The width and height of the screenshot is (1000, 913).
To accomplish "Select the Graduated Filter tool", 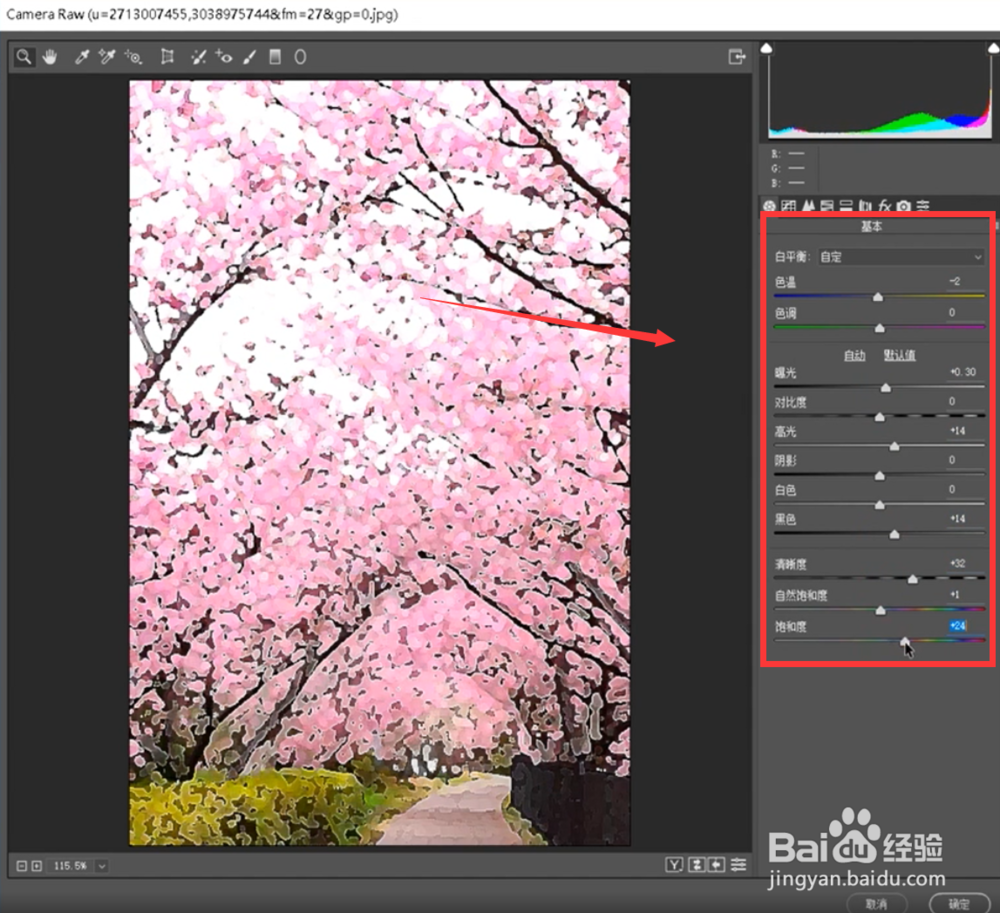I will 275,57.
